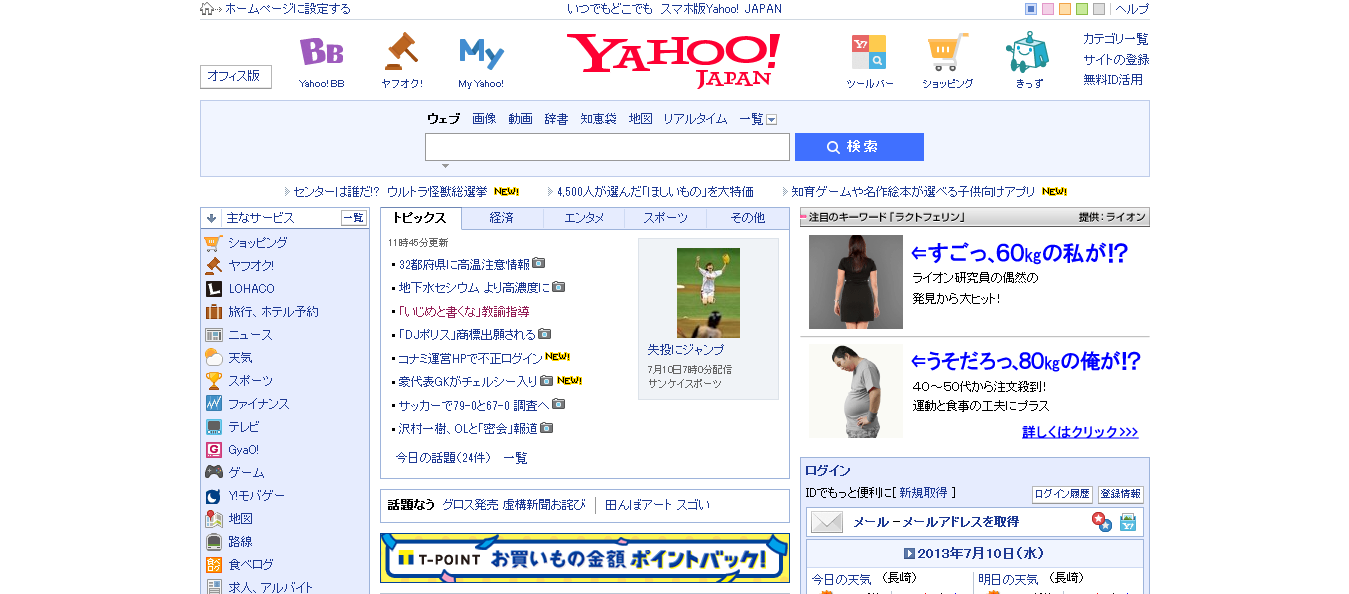Open headline コナミ運営HPで不正ログイン
1349x594 pixels.
coord(470,358)
